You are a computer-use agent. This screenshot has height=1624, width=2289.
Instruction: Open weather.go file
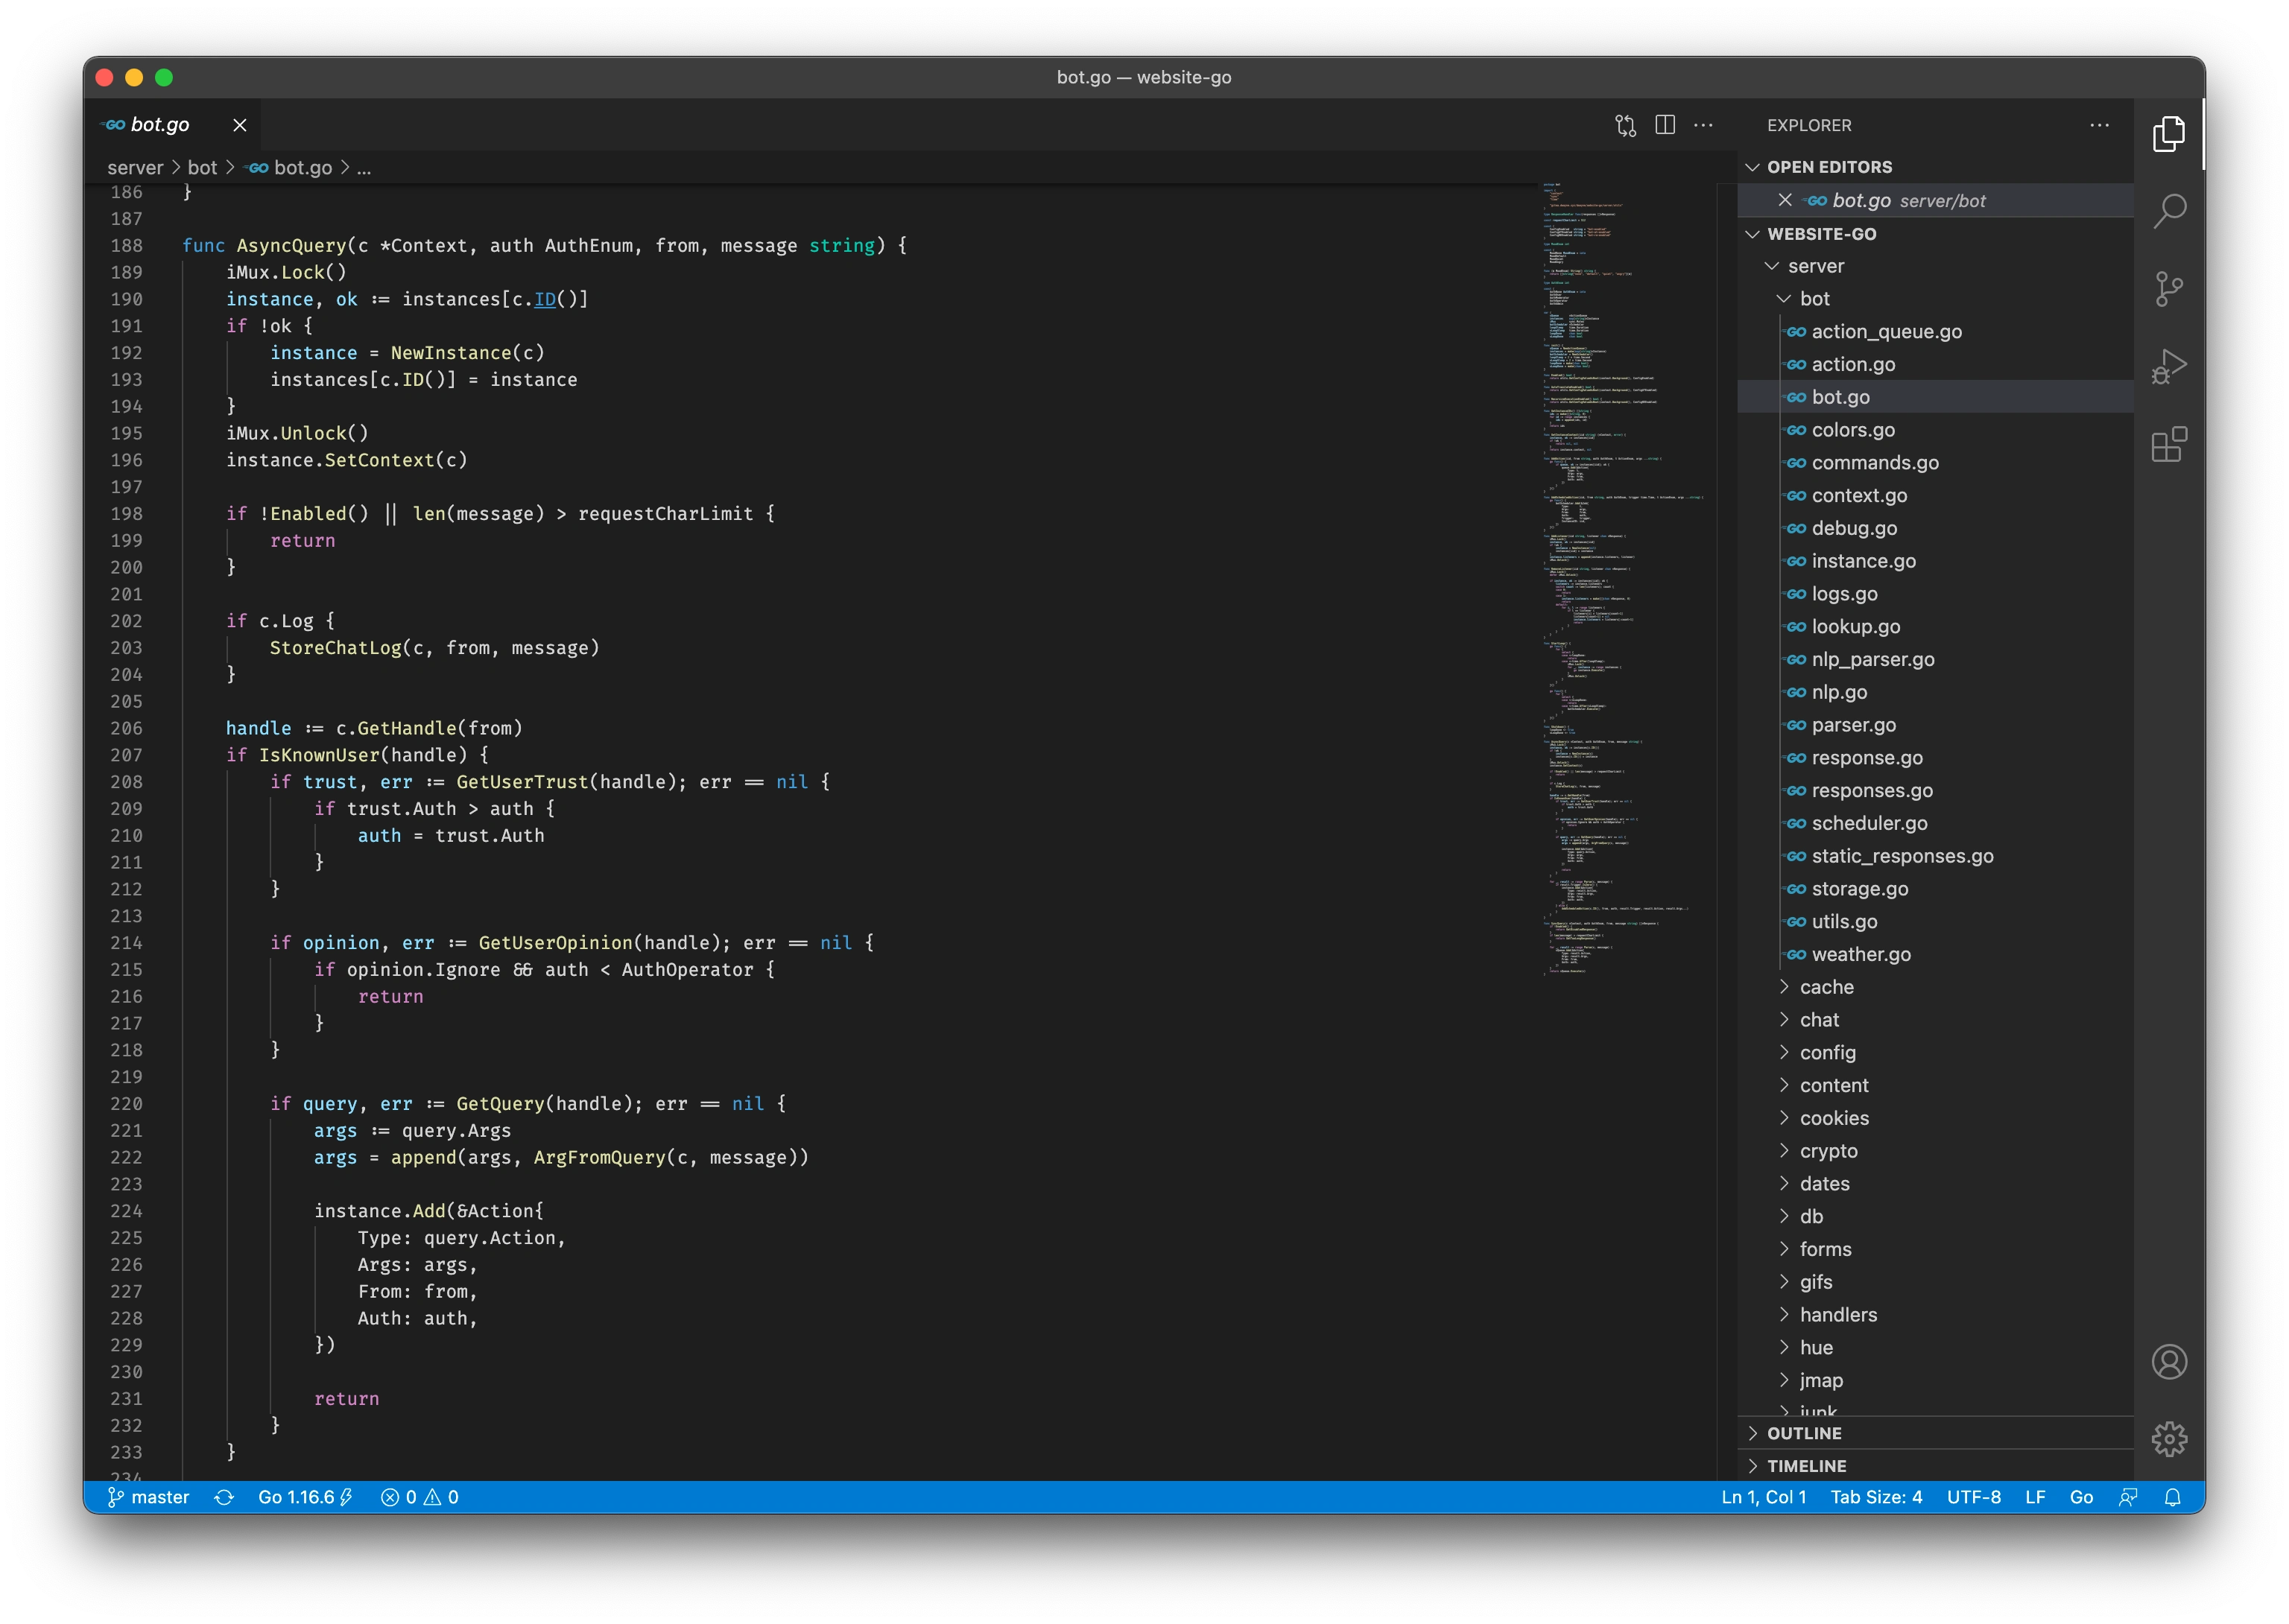pyautogui.click(x=1935, y=954)
